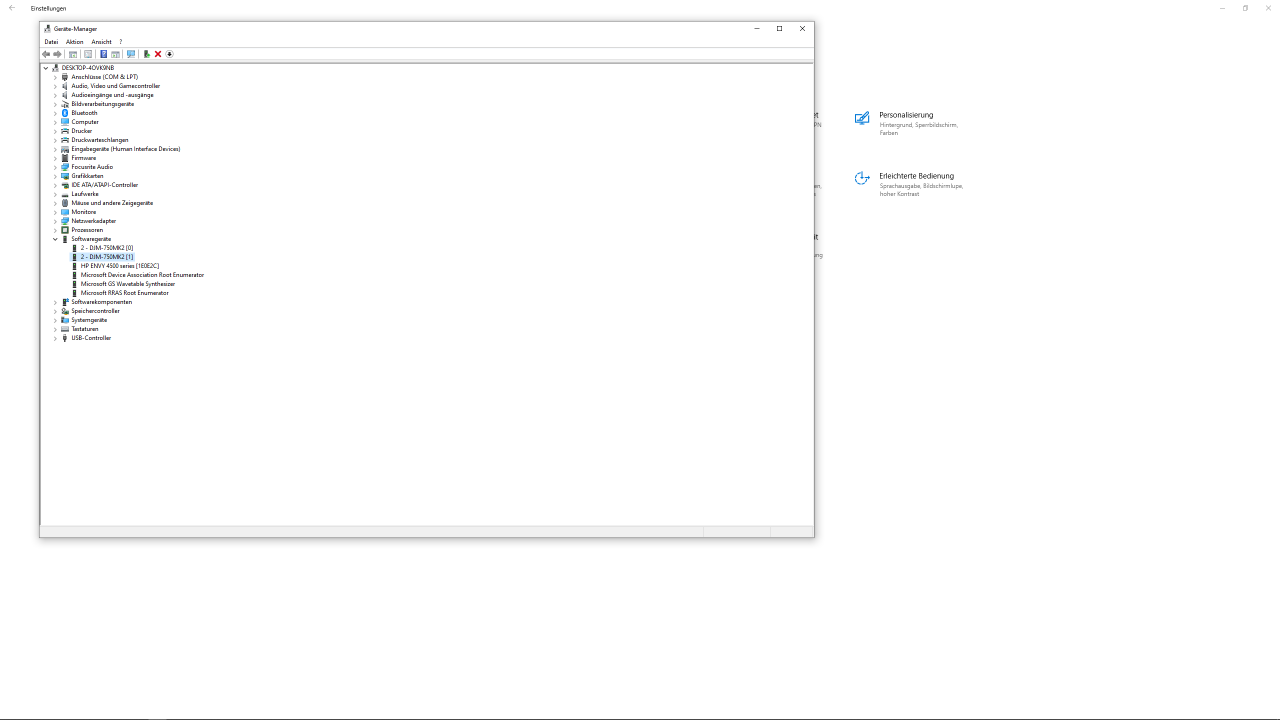This screenshot has width=1280, height=720.
Task: Open Erleichterte Bedienung in Einstellungen window
Action: [x=909, y=184]
